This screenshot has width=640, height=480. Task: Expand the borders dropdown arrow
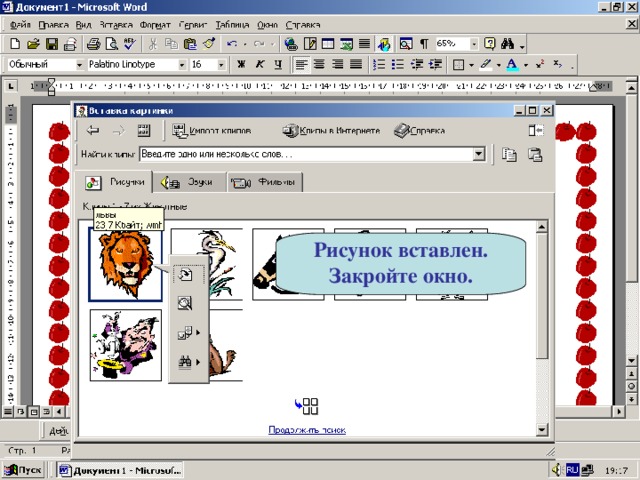click(x=471, y=65)
